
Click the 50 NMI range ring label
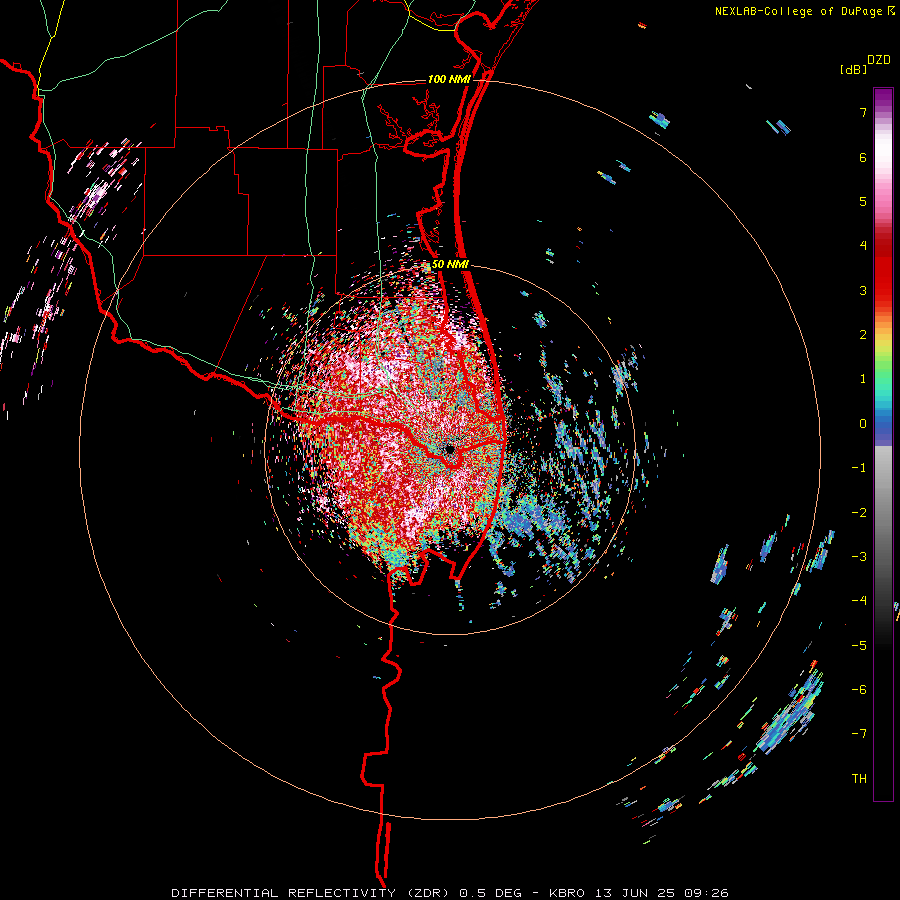[x=450, y=264]
